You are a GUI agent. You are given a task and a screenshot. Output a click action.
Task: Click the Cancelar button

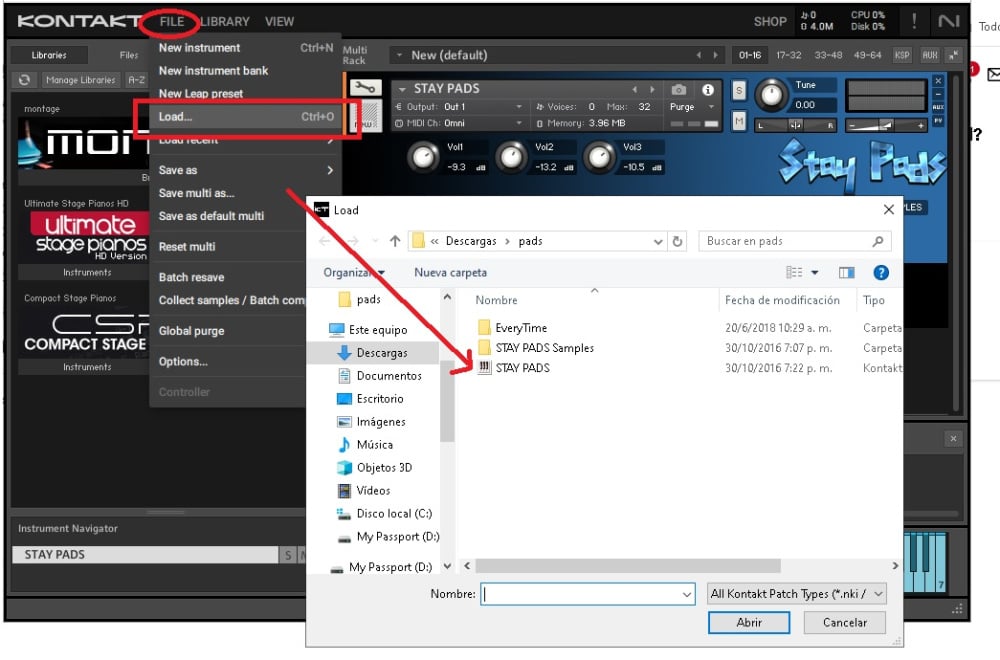click(844, 622)
